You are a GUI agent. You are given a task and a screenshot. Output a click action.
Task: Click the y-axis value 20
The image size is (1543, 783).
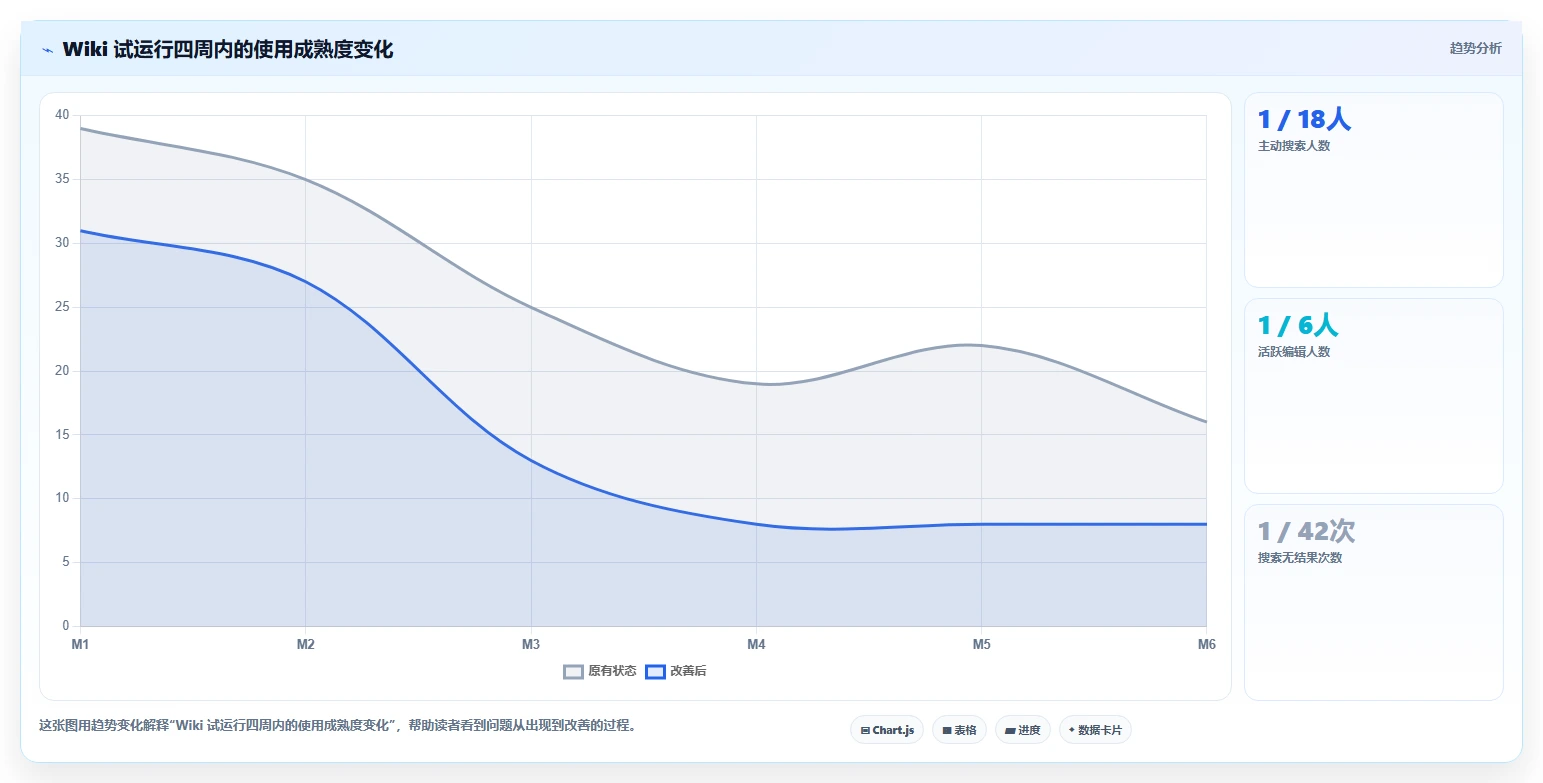[62, 371]
